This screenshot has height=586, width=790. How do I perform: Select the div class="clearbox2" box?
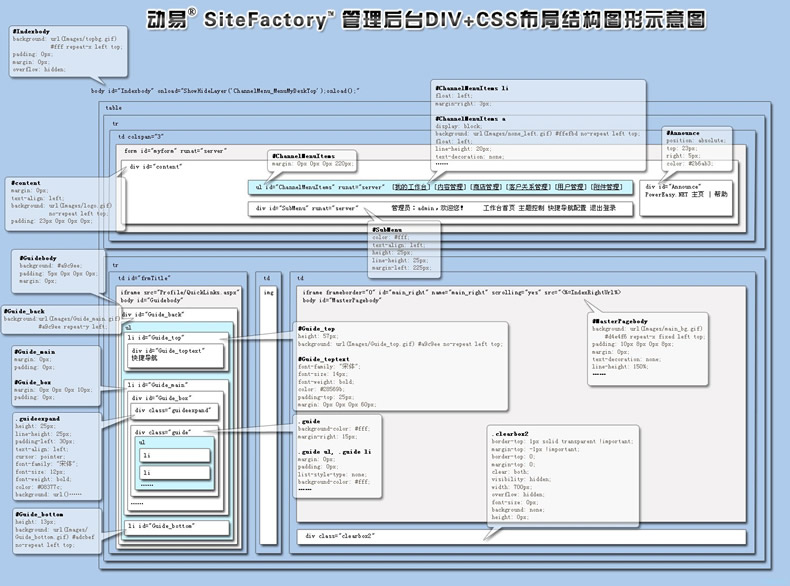[521, 537]
